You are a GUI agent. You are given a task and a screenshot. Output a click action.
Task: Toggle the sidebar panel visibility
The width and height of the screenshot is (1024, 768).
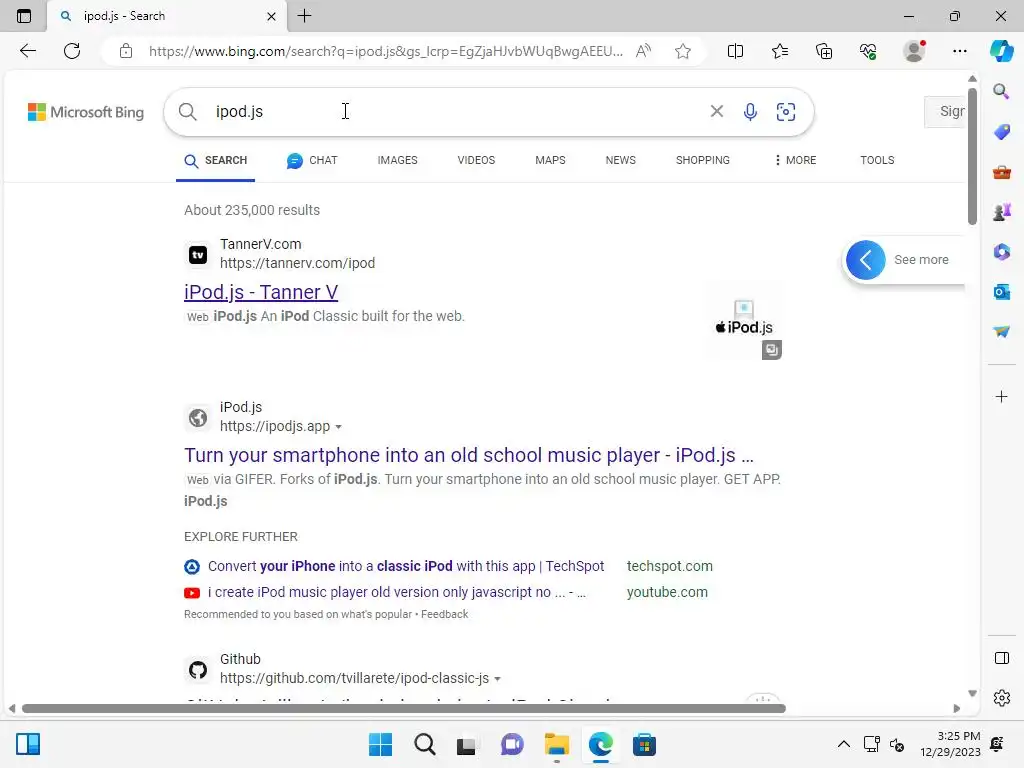pyautogui.click(x=1001, y=658)
